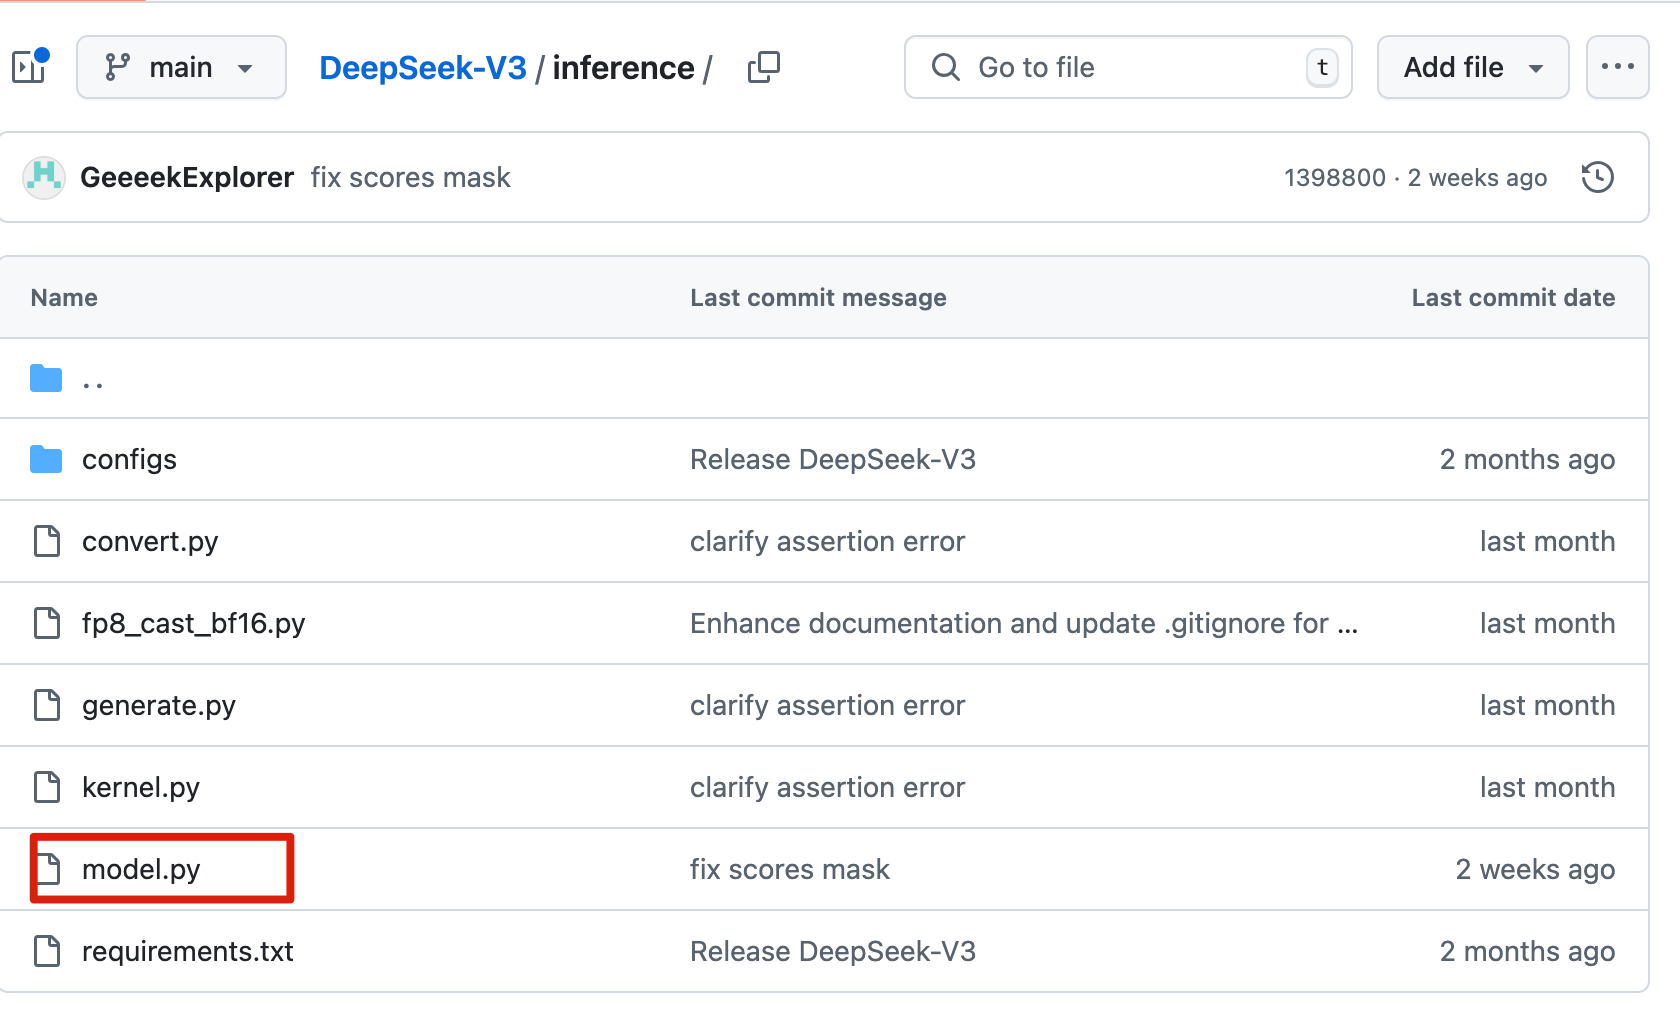Click generate.py 'last month' date
Screen dimensions: 1680x1034
(1547, 705)
